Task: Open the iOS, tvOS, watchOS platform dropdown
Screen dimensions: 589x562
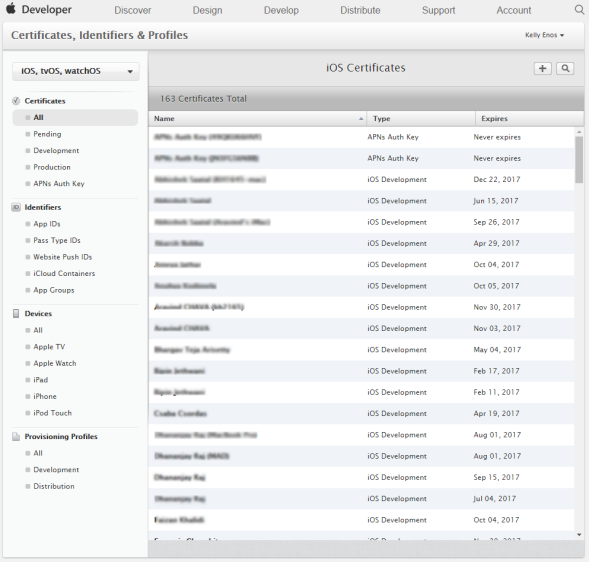Action: [76, 71]
